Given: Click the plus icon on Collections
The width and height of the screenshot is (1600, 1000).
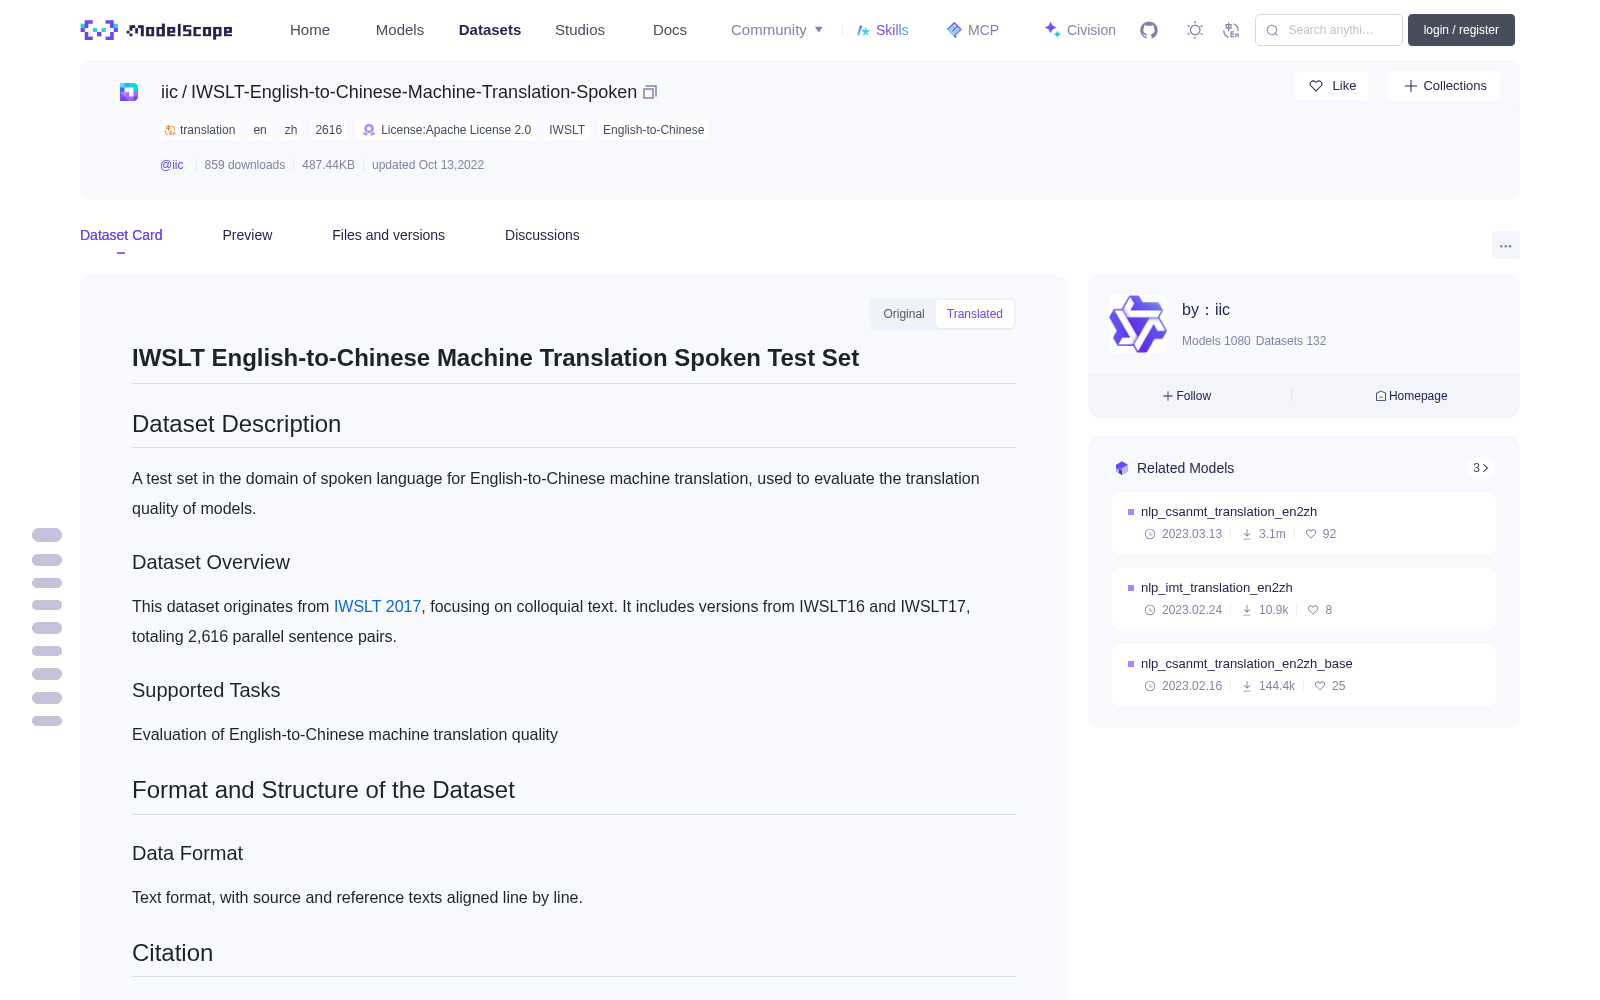Looking at the screenshot, I should [x=1411, y=86].
